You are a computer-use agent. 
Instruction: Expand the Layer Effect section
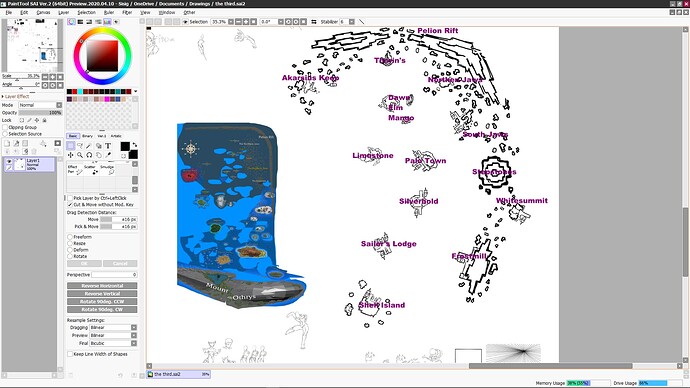16,96
